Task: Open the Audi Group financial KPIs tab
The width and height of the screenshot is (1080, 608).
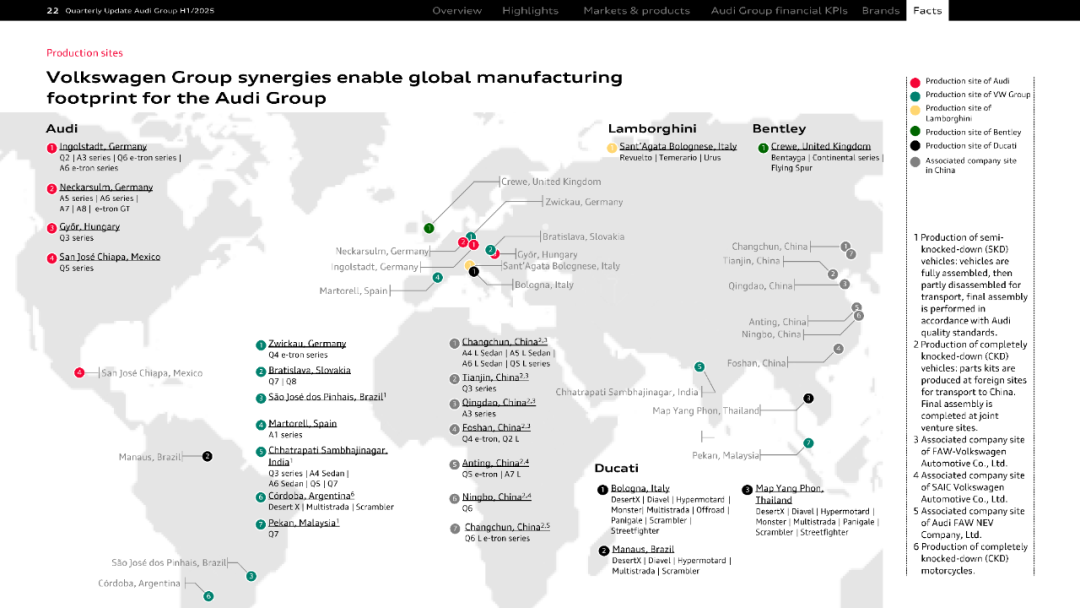Action: coord(778,11)
